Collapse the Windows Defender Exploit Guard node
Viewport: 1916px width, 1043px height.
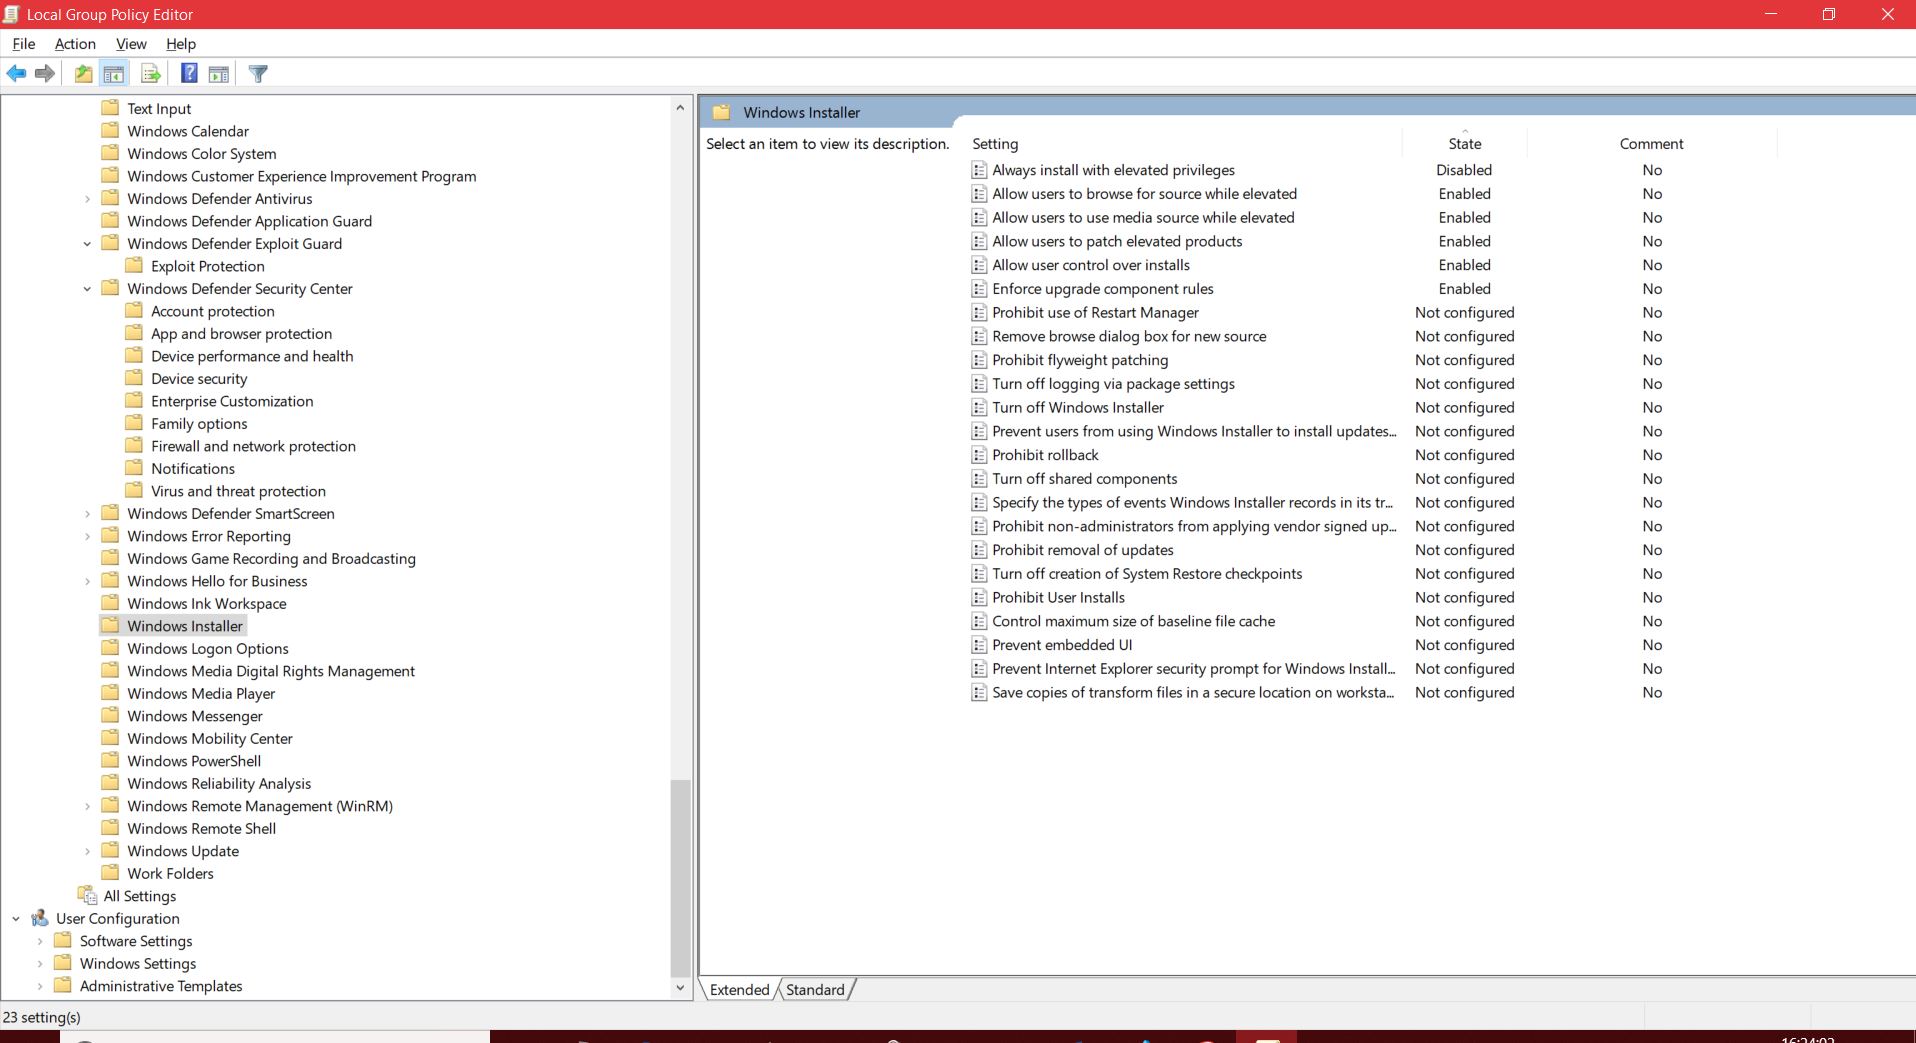(87, 244)
